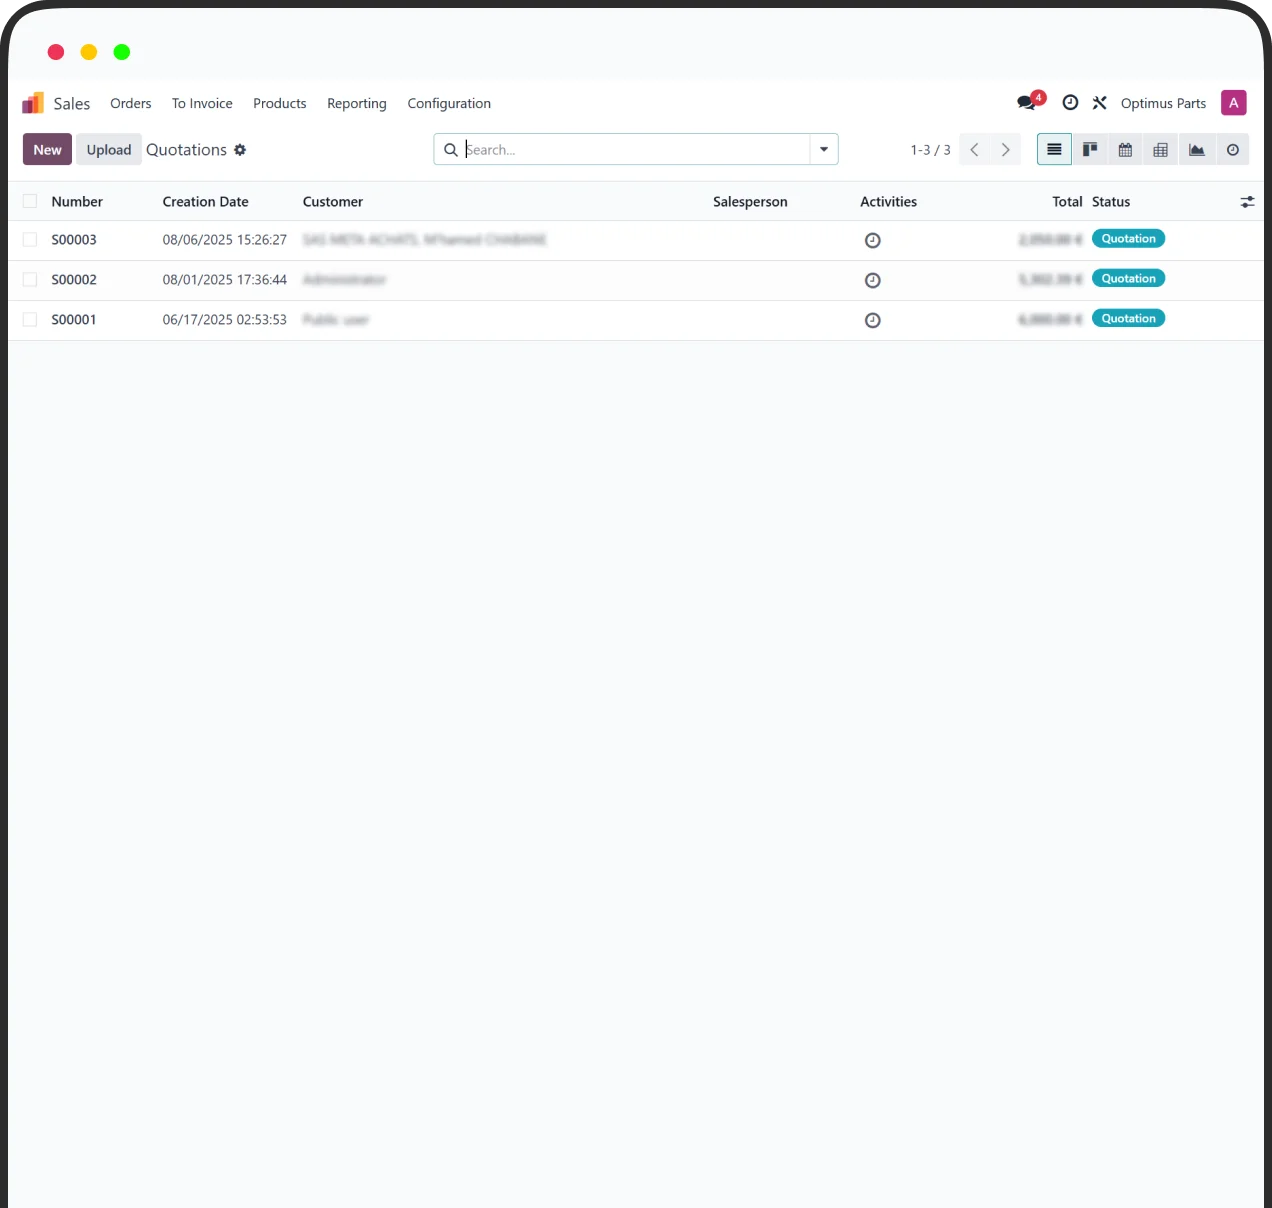Open the Graph view
1272x1208 pixels.
1196,150
